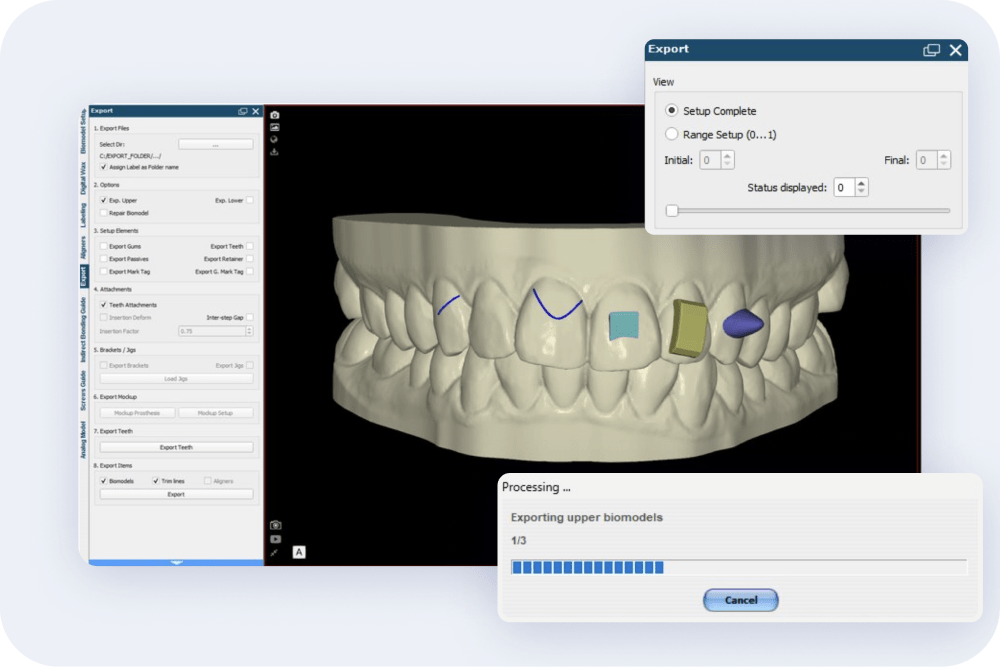Open the 'Indirect Bonding Guide' side tab
This screenshot has width=1000, height=667.
pos(83,330)
